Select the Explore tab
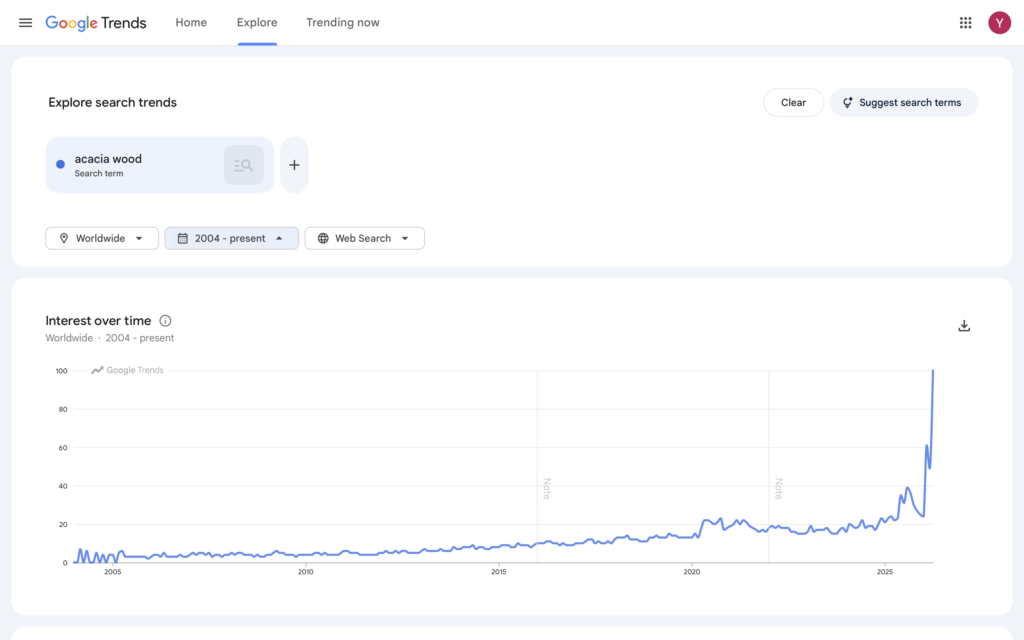1024x640 pixels. pos(257,23)
